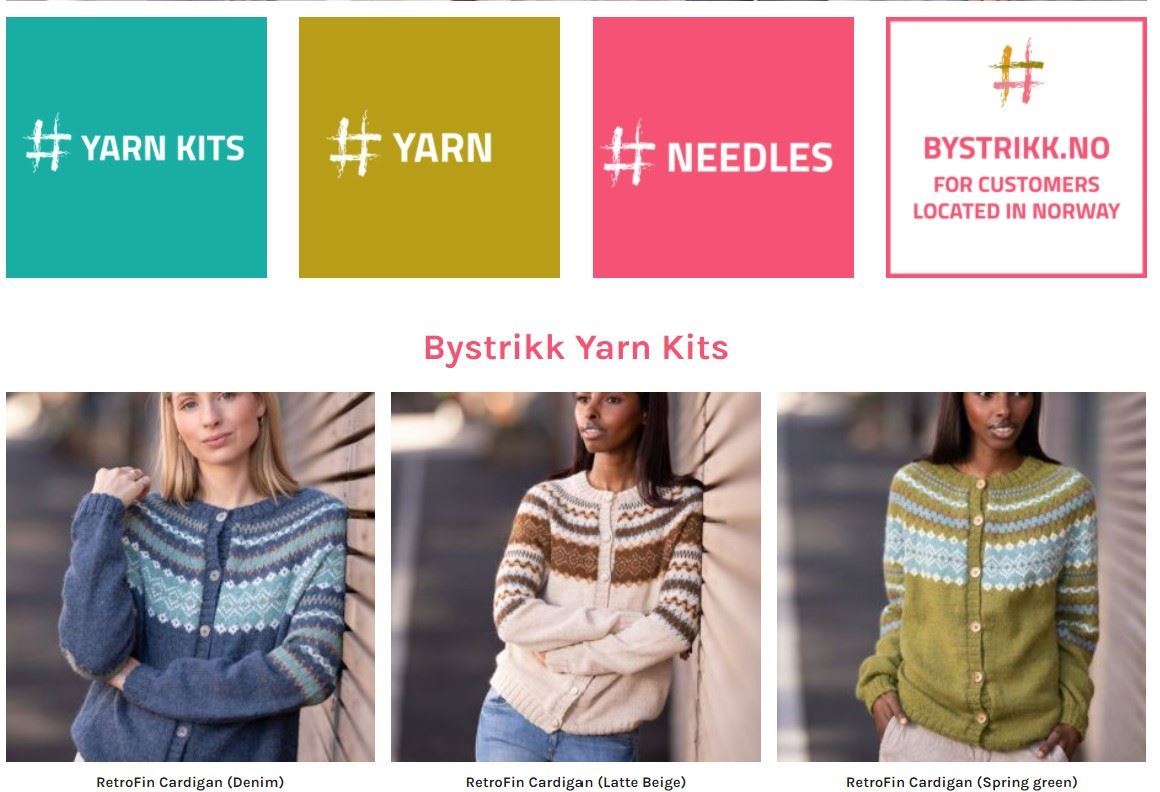Open the Needles category label

(x=750, y=158)
